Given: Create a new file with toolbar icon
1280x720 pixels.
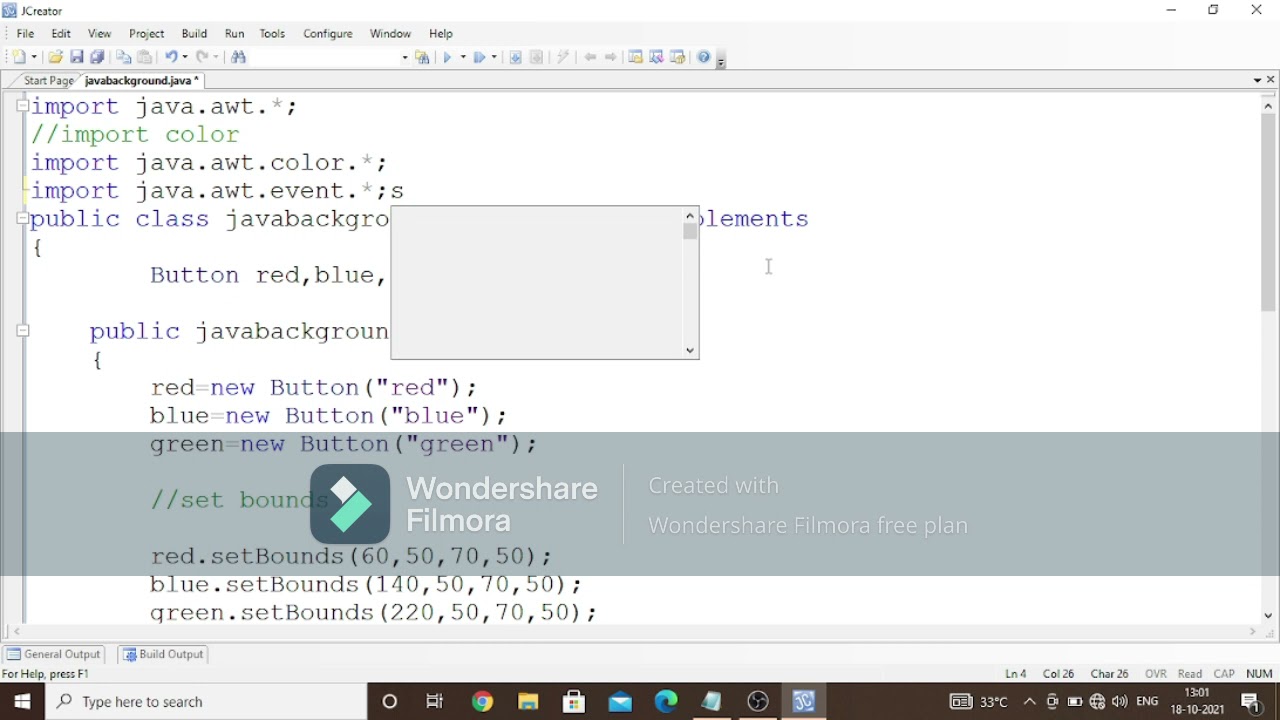Looking at the screenshot, I should click(x=18, y=57).
